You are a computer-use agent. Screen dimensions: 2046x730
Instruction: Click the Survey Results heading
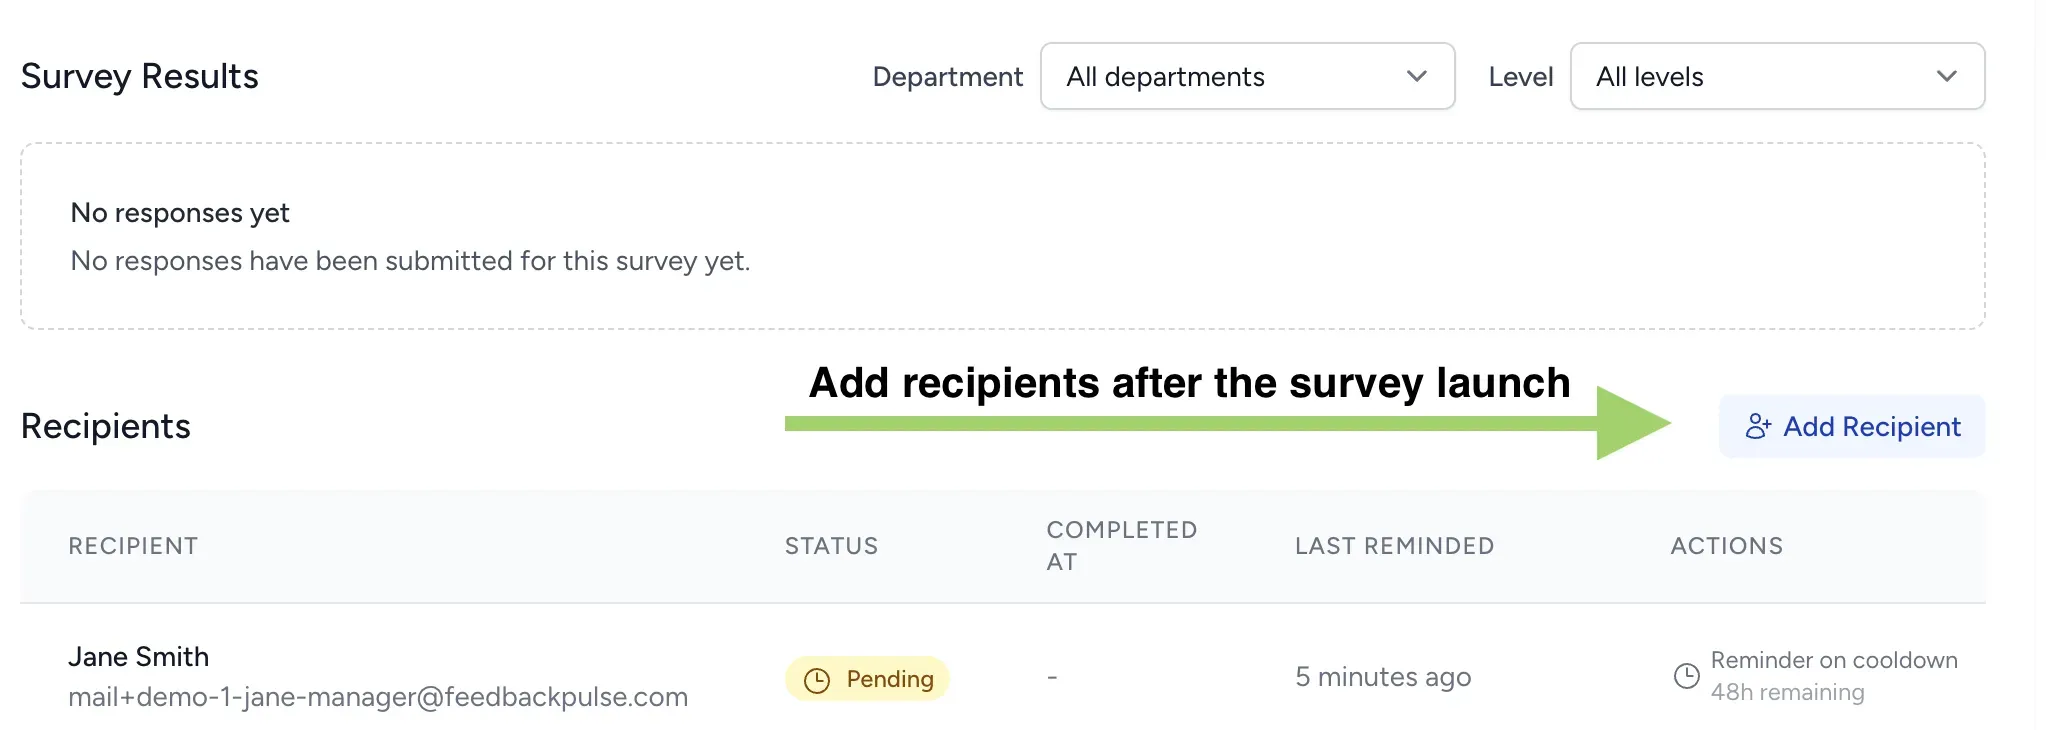140,76
